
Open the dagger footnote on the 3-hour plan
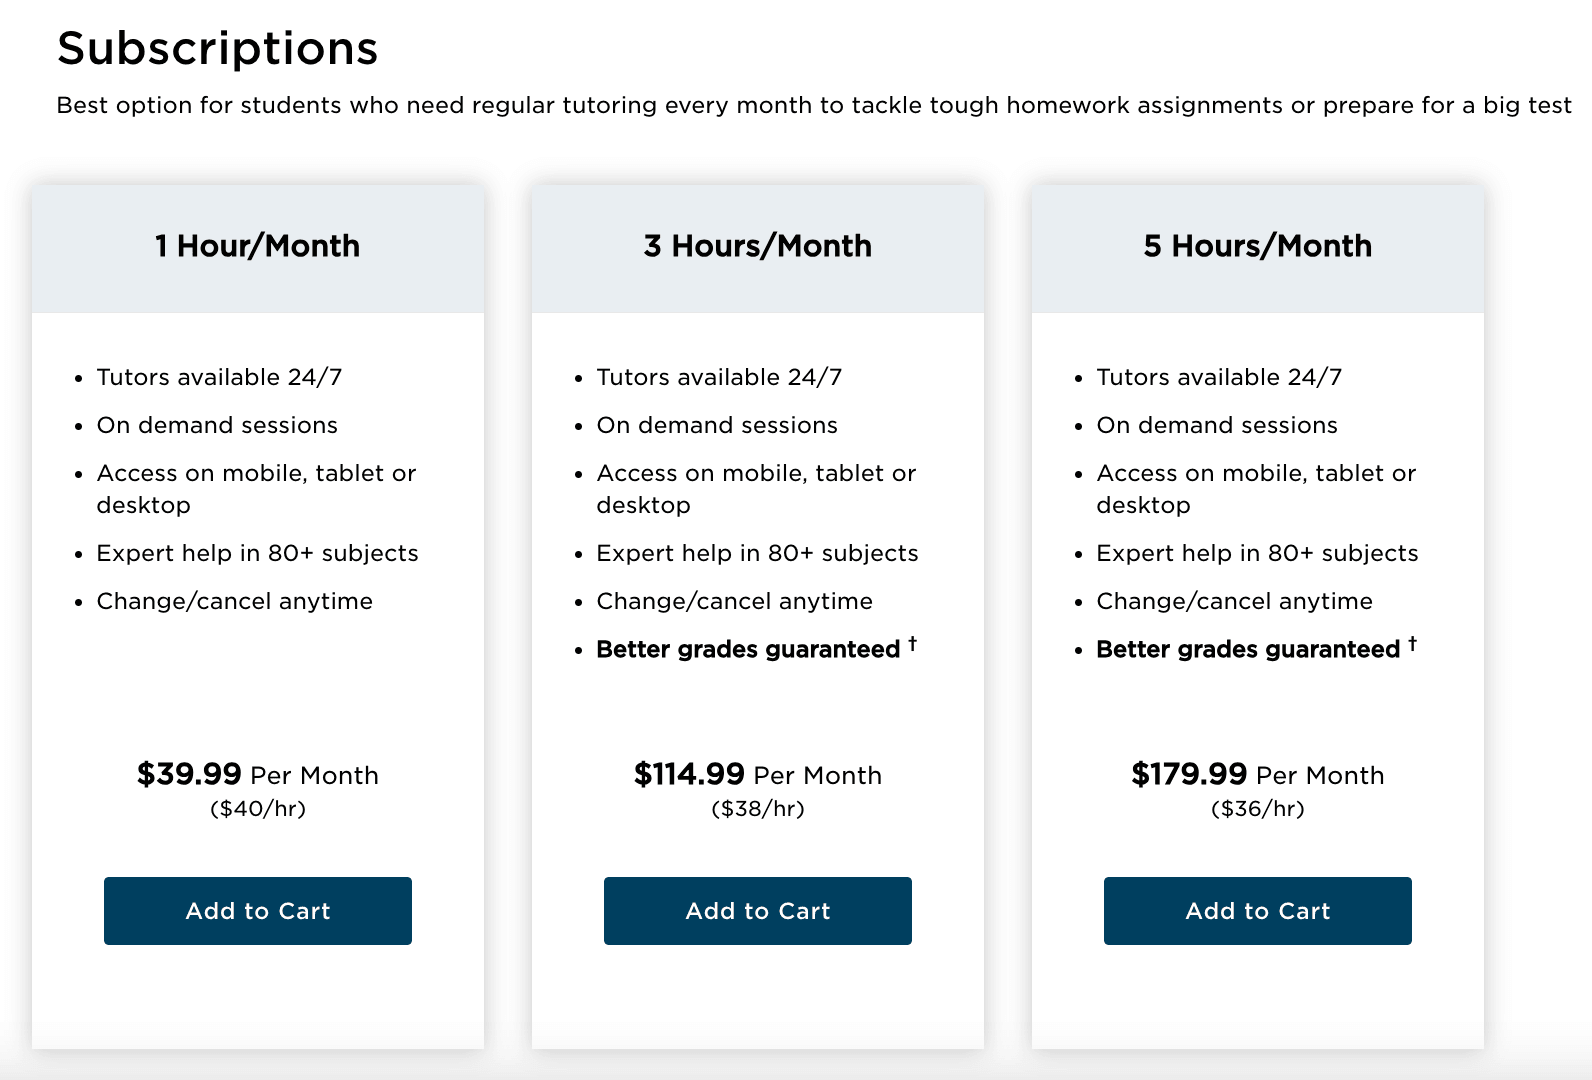(913, 642)
